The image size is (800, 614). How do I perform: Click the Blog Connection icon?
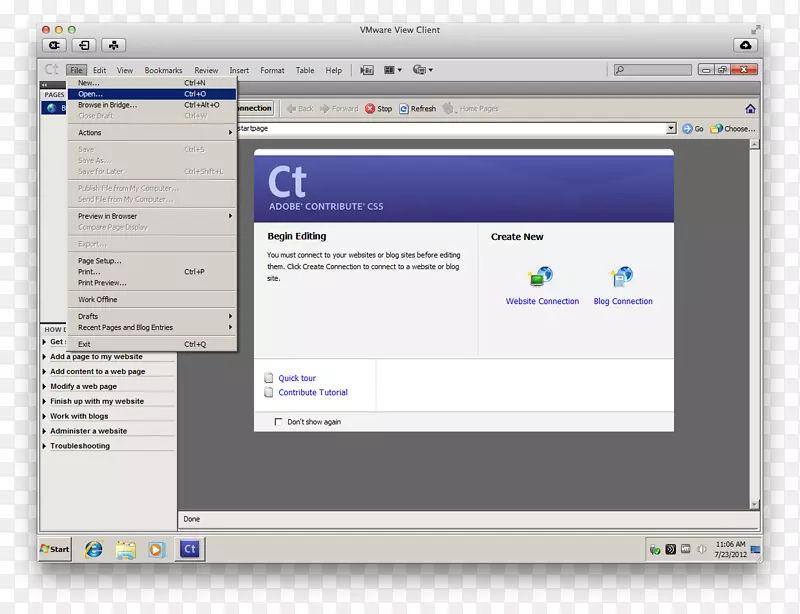point(622,277)
